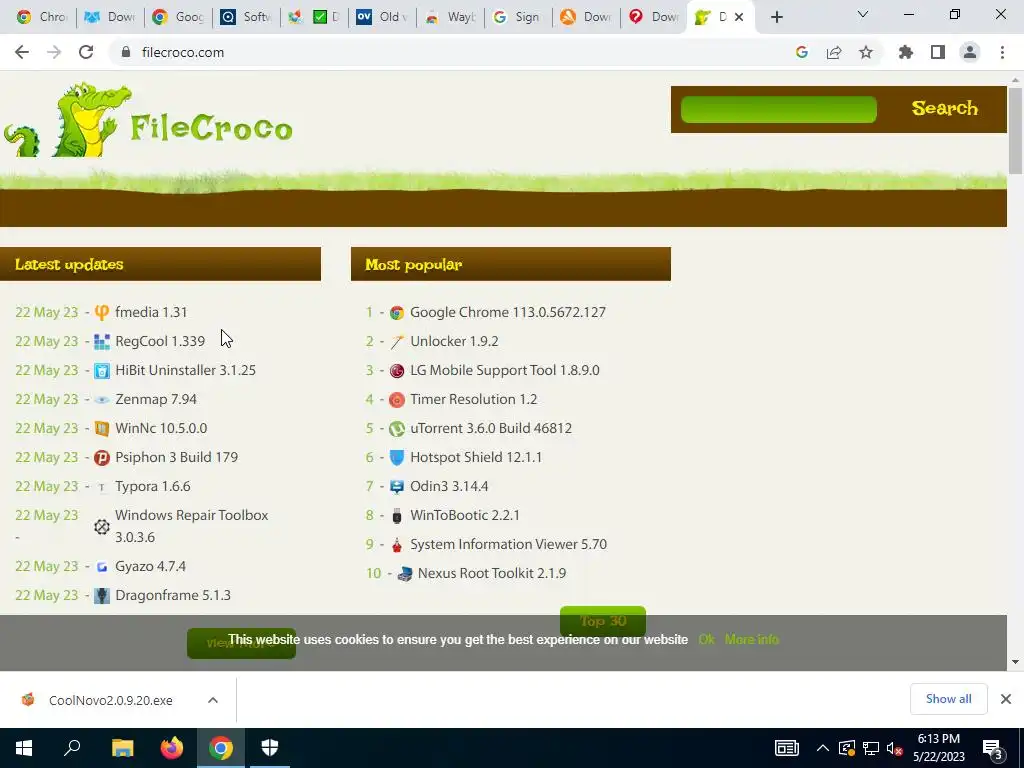Open Google Chrome 113.0.5672.127 link

pyautogui.click(x=507, y=313)
